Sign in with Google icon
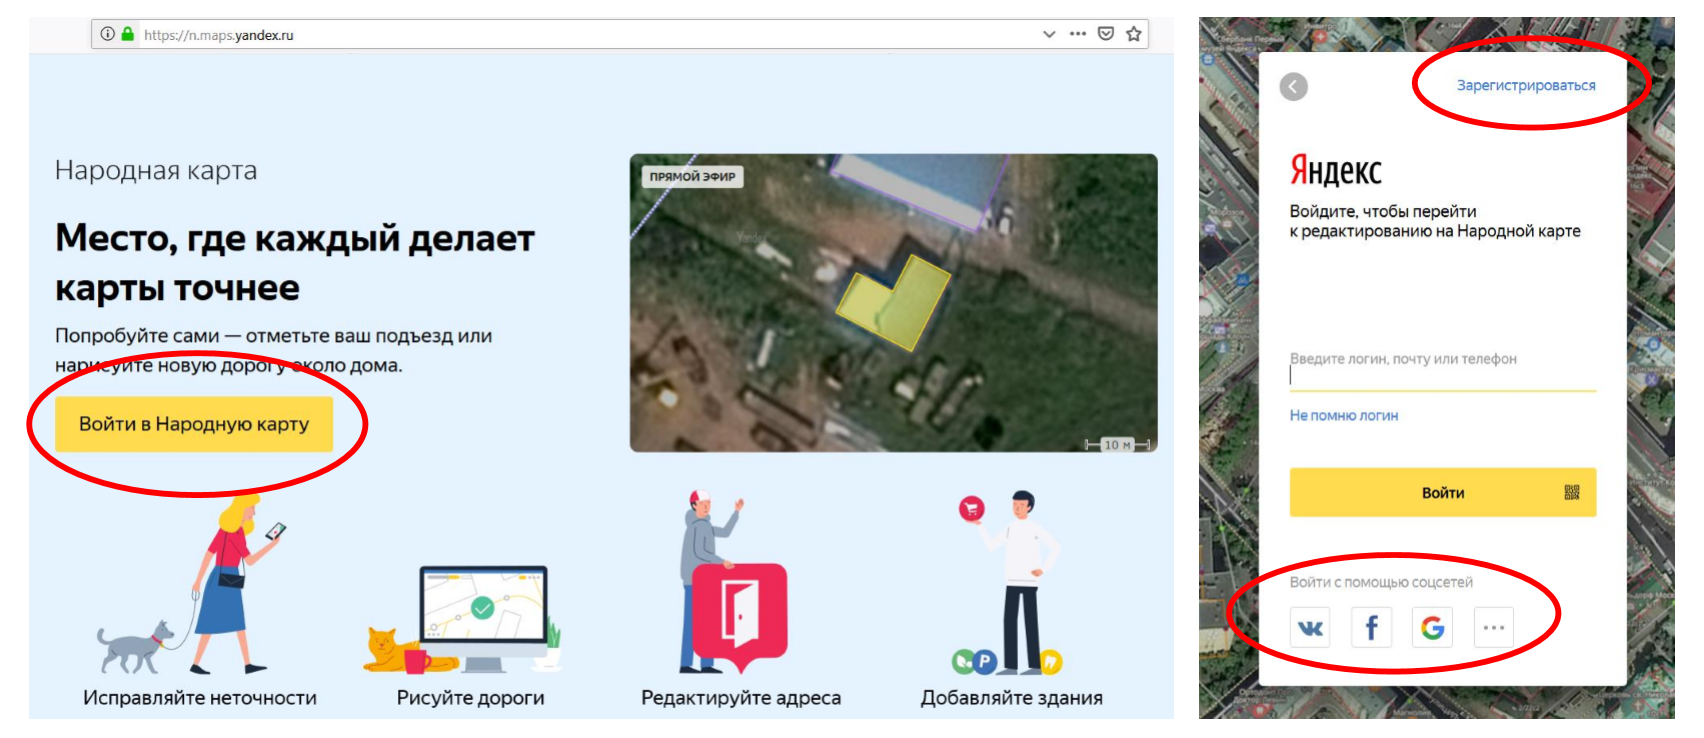 tap(1433, 628)
